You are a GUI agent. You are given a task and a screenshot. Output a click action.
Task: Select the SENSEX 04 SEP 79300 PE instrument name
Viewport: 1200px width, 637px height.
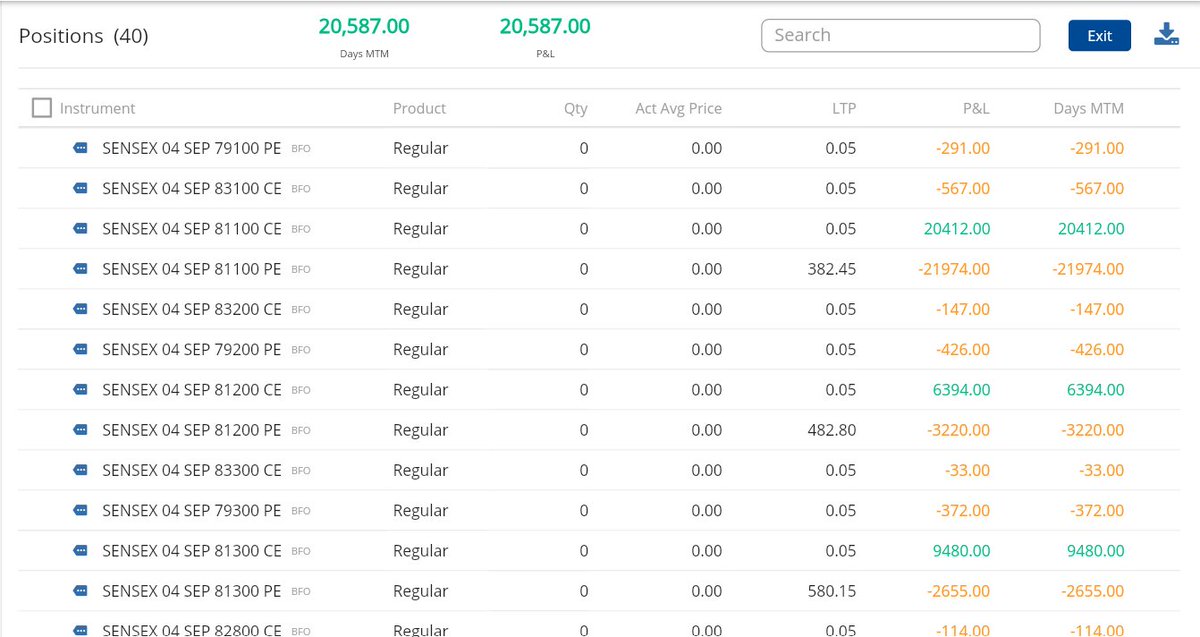(x=192, y=511)
